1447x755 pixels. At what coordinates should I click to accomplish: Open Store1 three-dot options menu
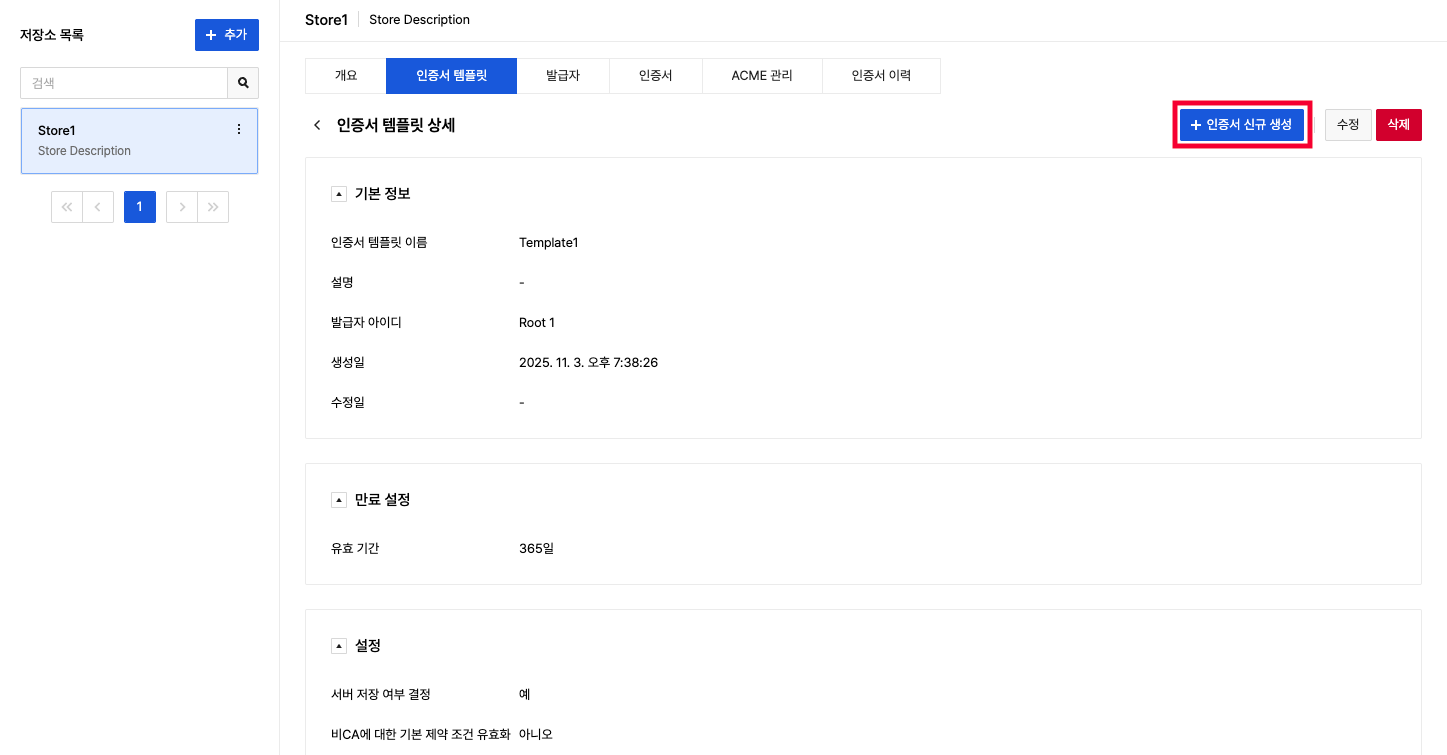click(x=238, y=130)
